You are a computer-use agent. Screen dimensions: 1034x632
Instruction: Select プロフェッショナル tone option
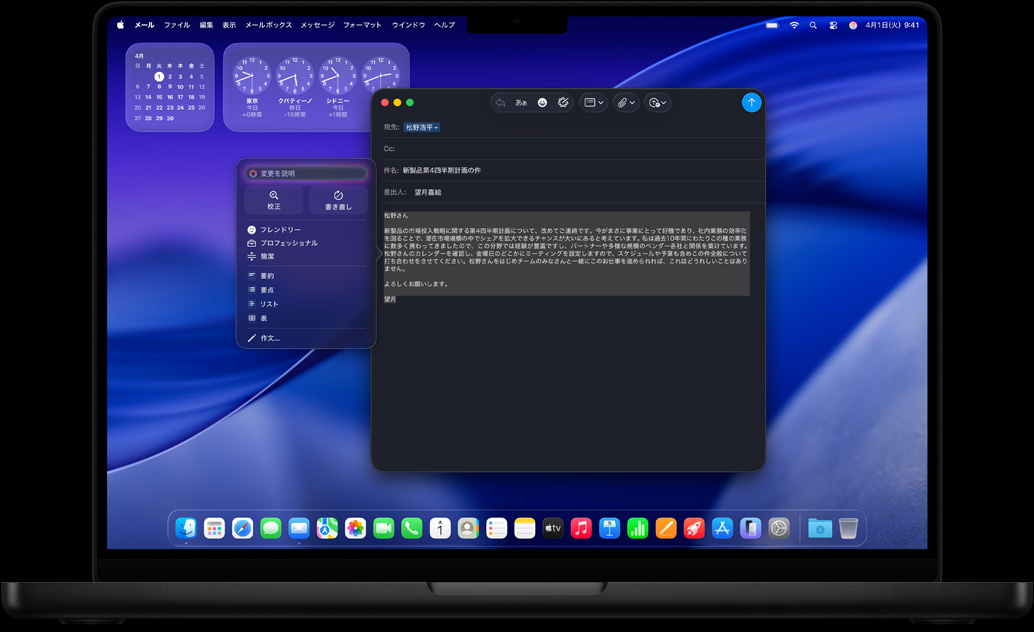coord(288,243)
